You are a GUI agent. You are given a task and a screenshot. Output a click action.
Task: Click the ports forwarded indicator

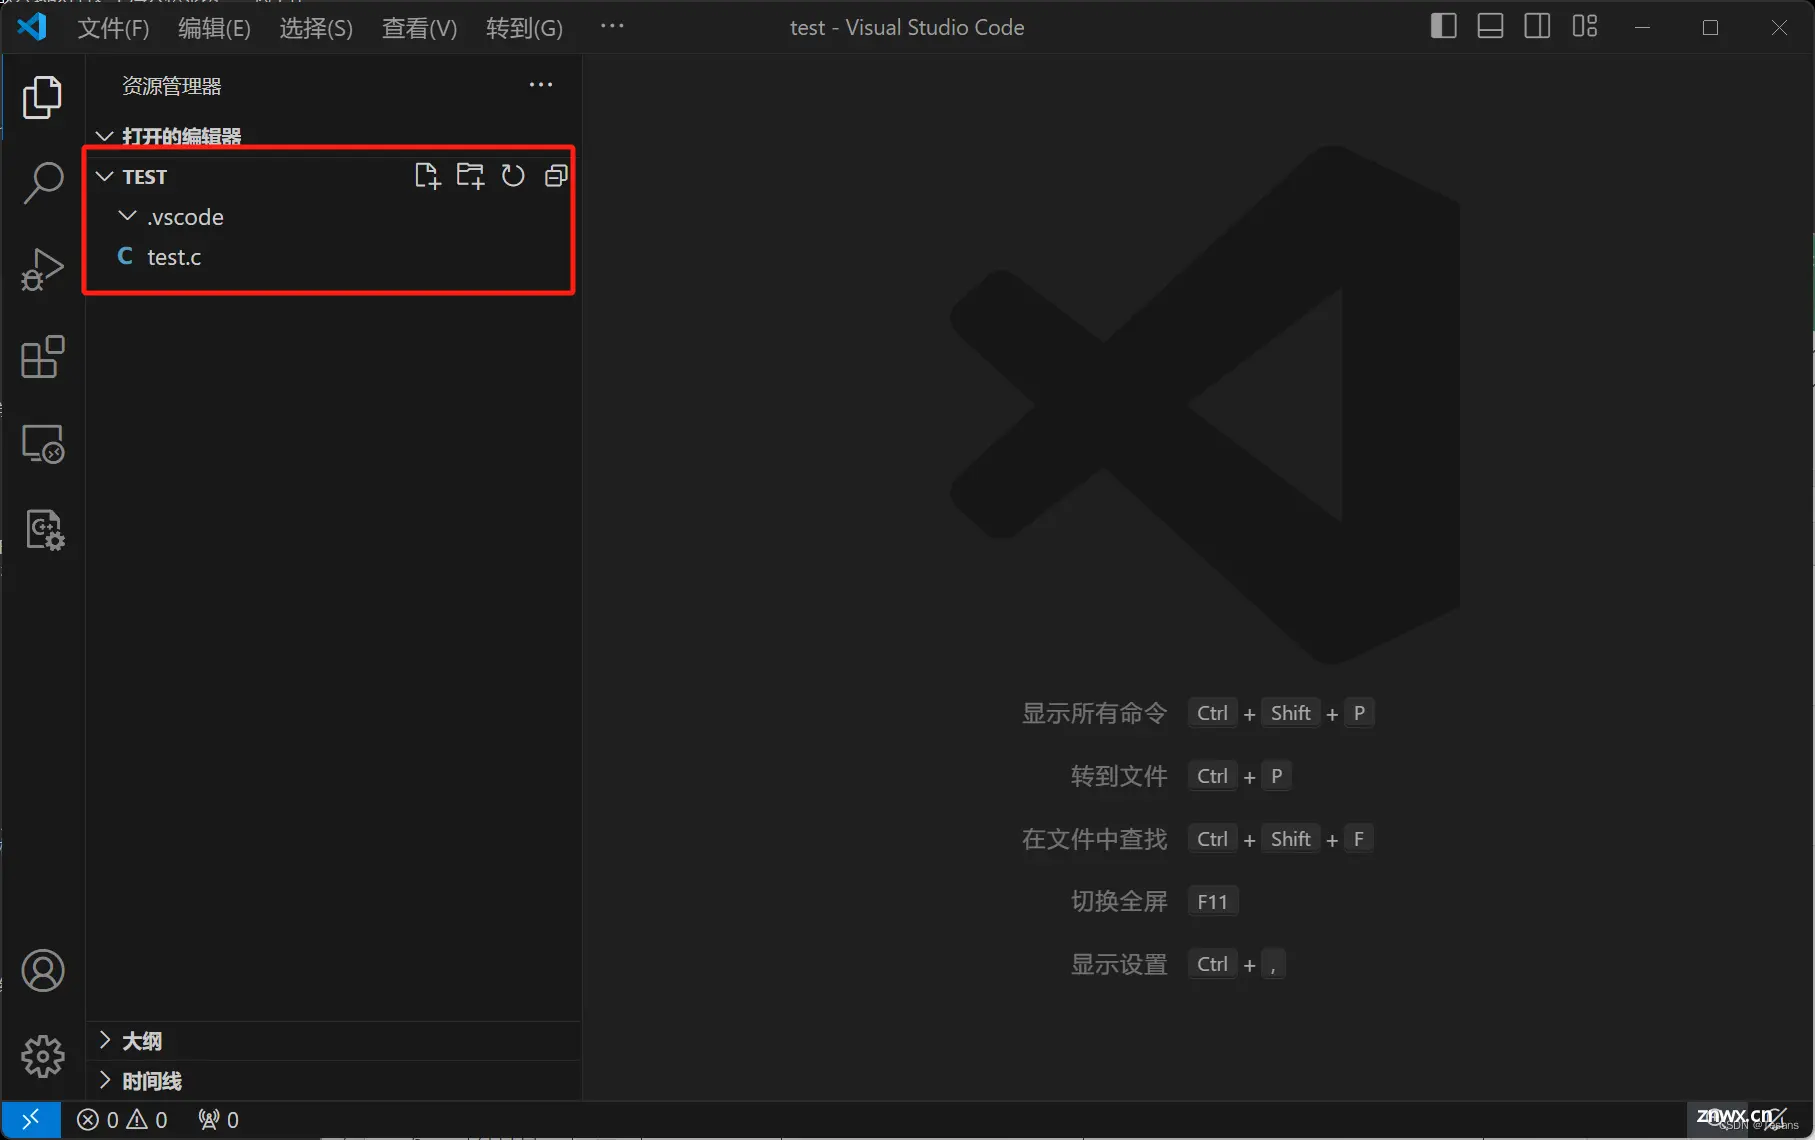218,1120
